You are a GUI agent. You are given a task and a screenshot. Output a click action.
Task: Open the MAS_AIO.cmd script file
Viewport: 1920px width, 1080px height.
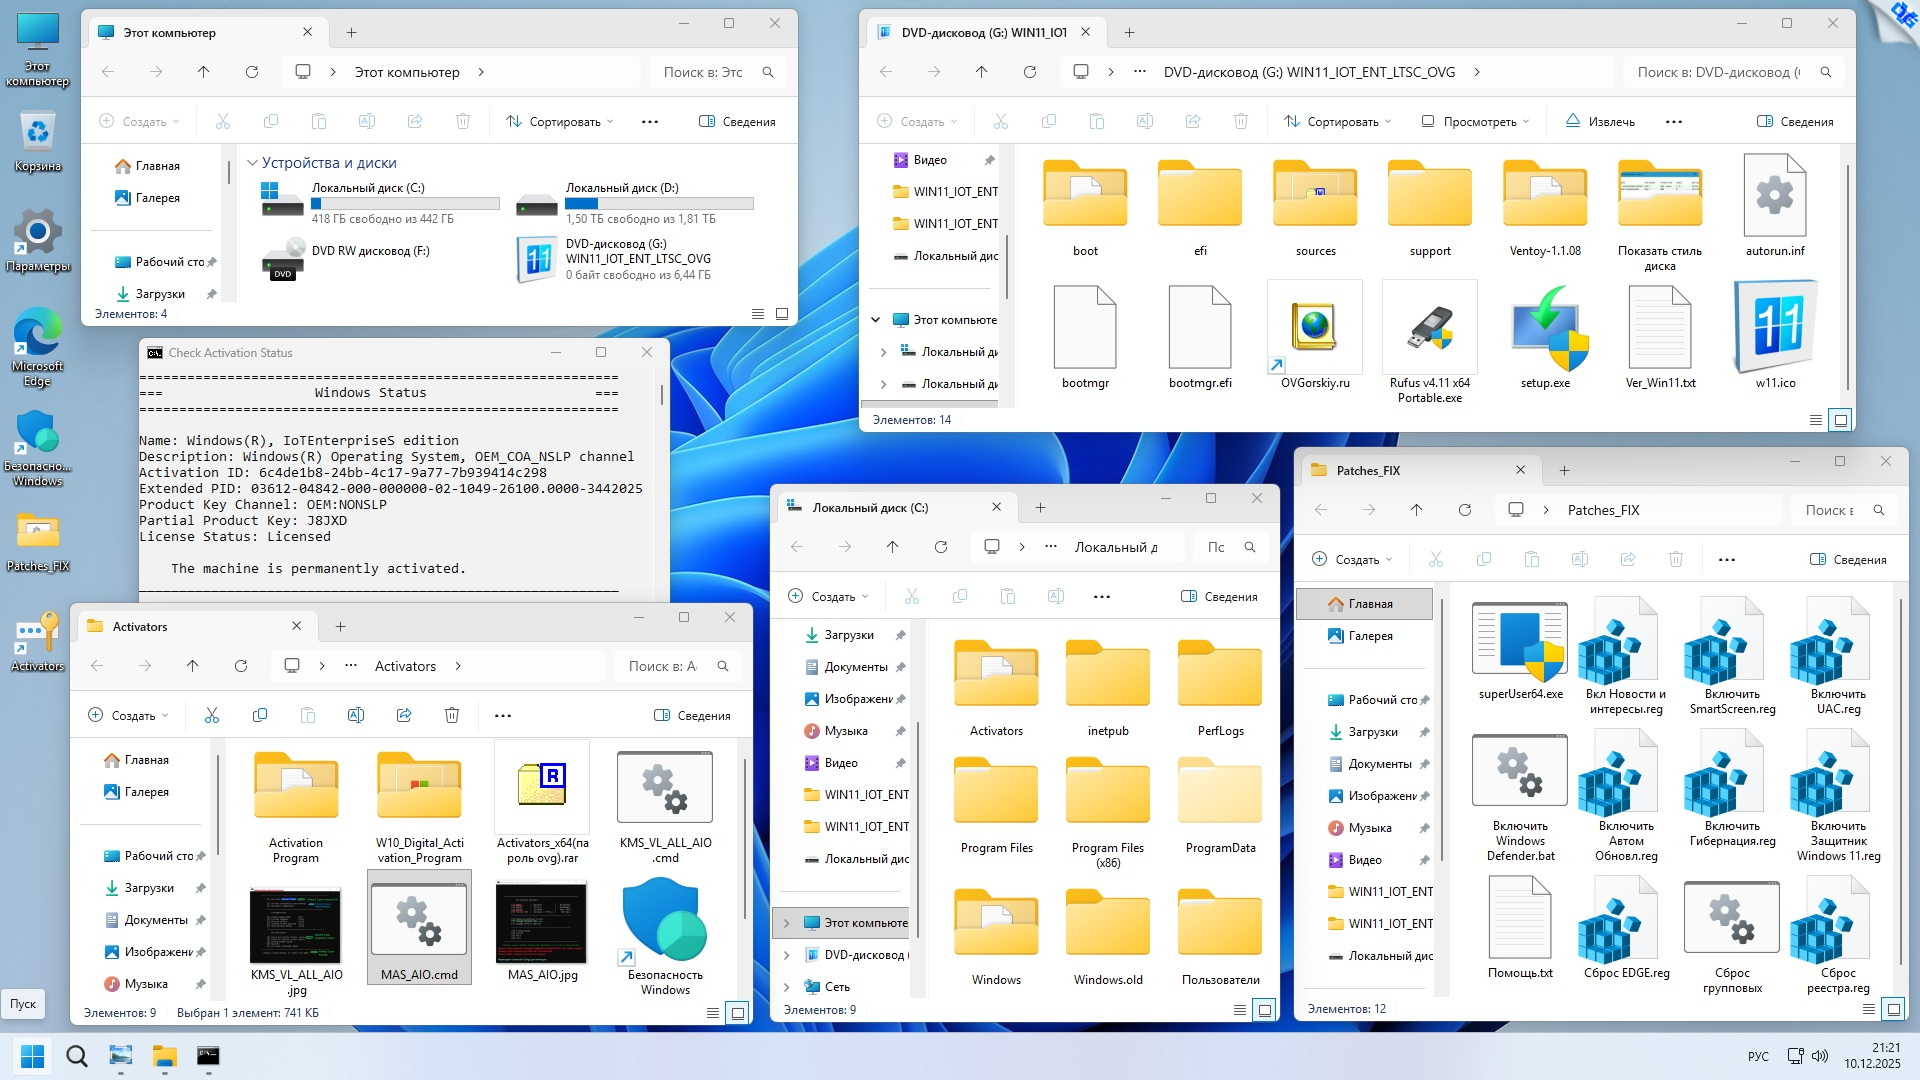(x=419, y=922)
